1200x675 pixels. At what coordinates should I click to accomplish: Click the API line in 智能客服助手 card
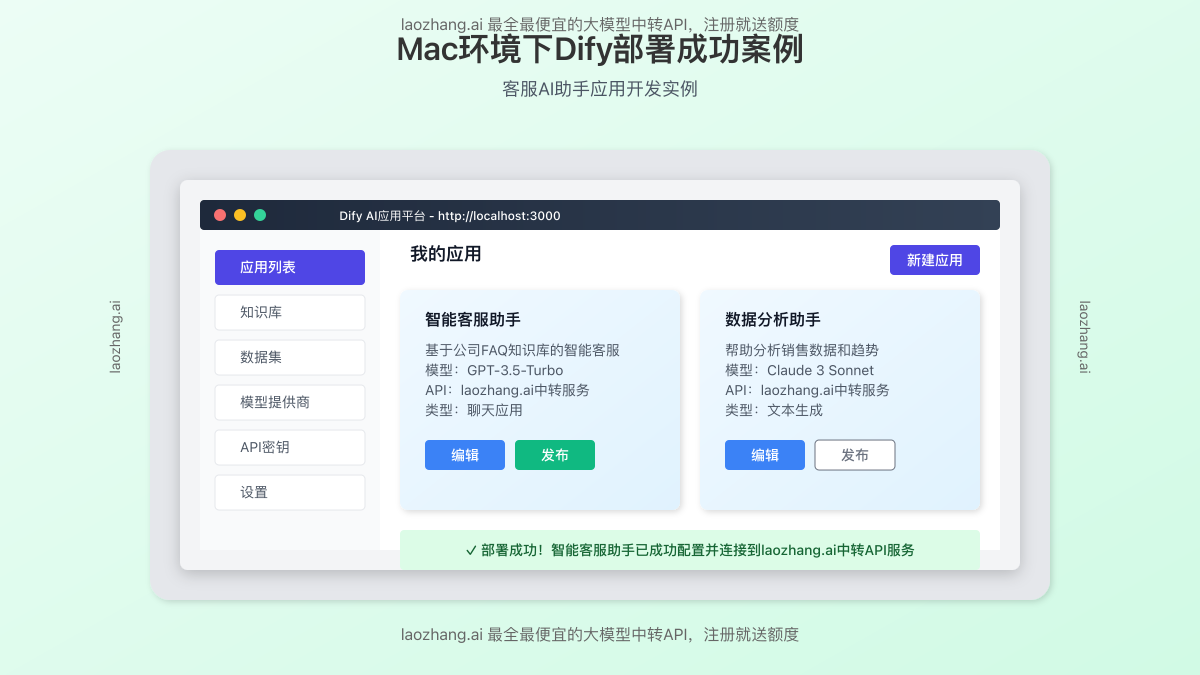[x=507, y=390]
